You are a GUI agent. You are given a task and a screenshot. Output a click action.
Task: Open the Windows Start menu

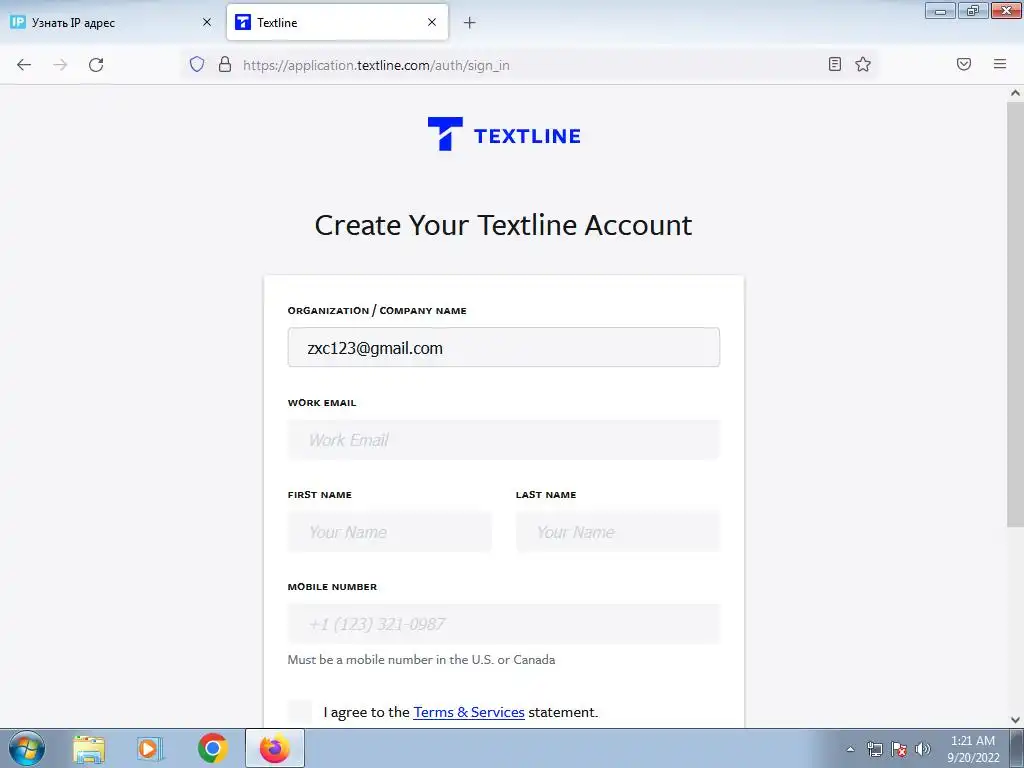27,748
